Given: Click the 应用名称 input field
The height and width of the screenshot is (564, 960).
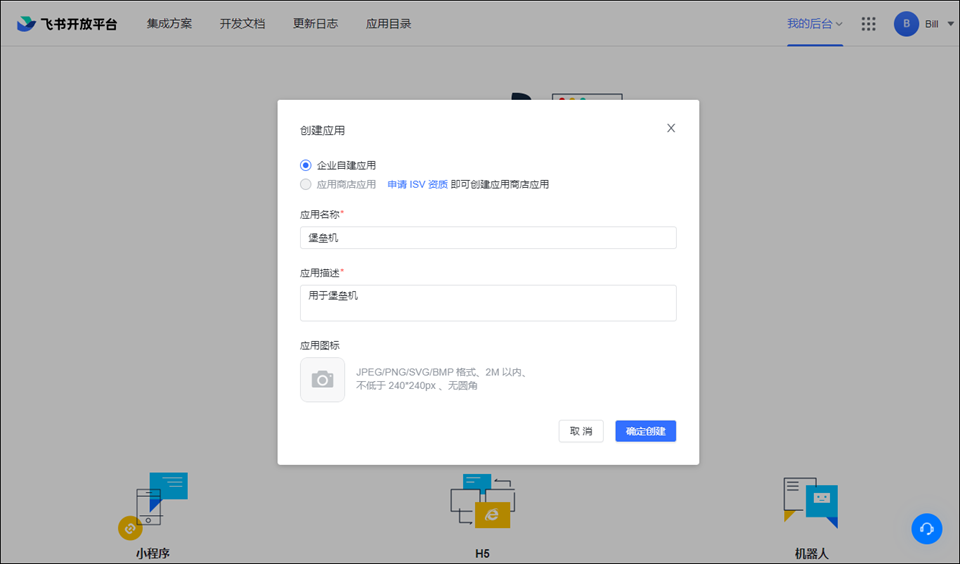Looking at the screenshot, I should point(488,238).
